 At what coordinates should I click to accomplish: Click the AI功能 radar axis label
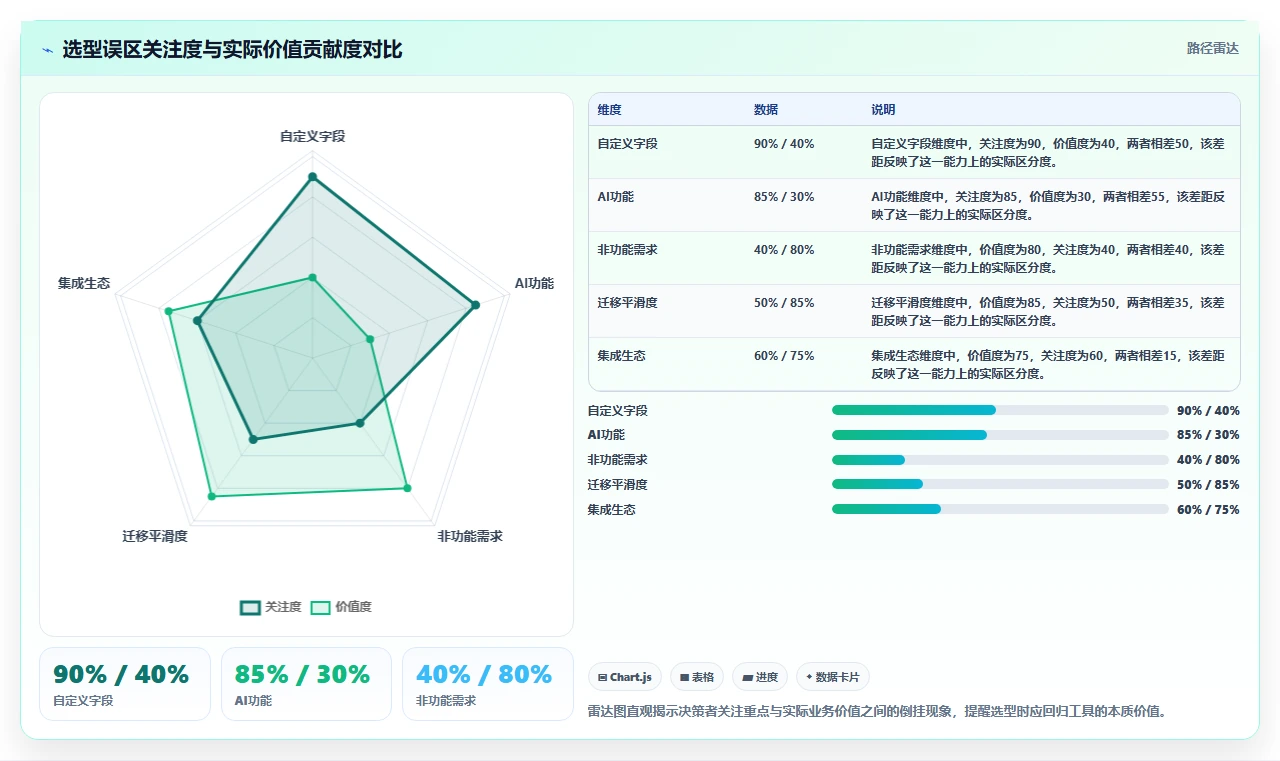point(534,284)
